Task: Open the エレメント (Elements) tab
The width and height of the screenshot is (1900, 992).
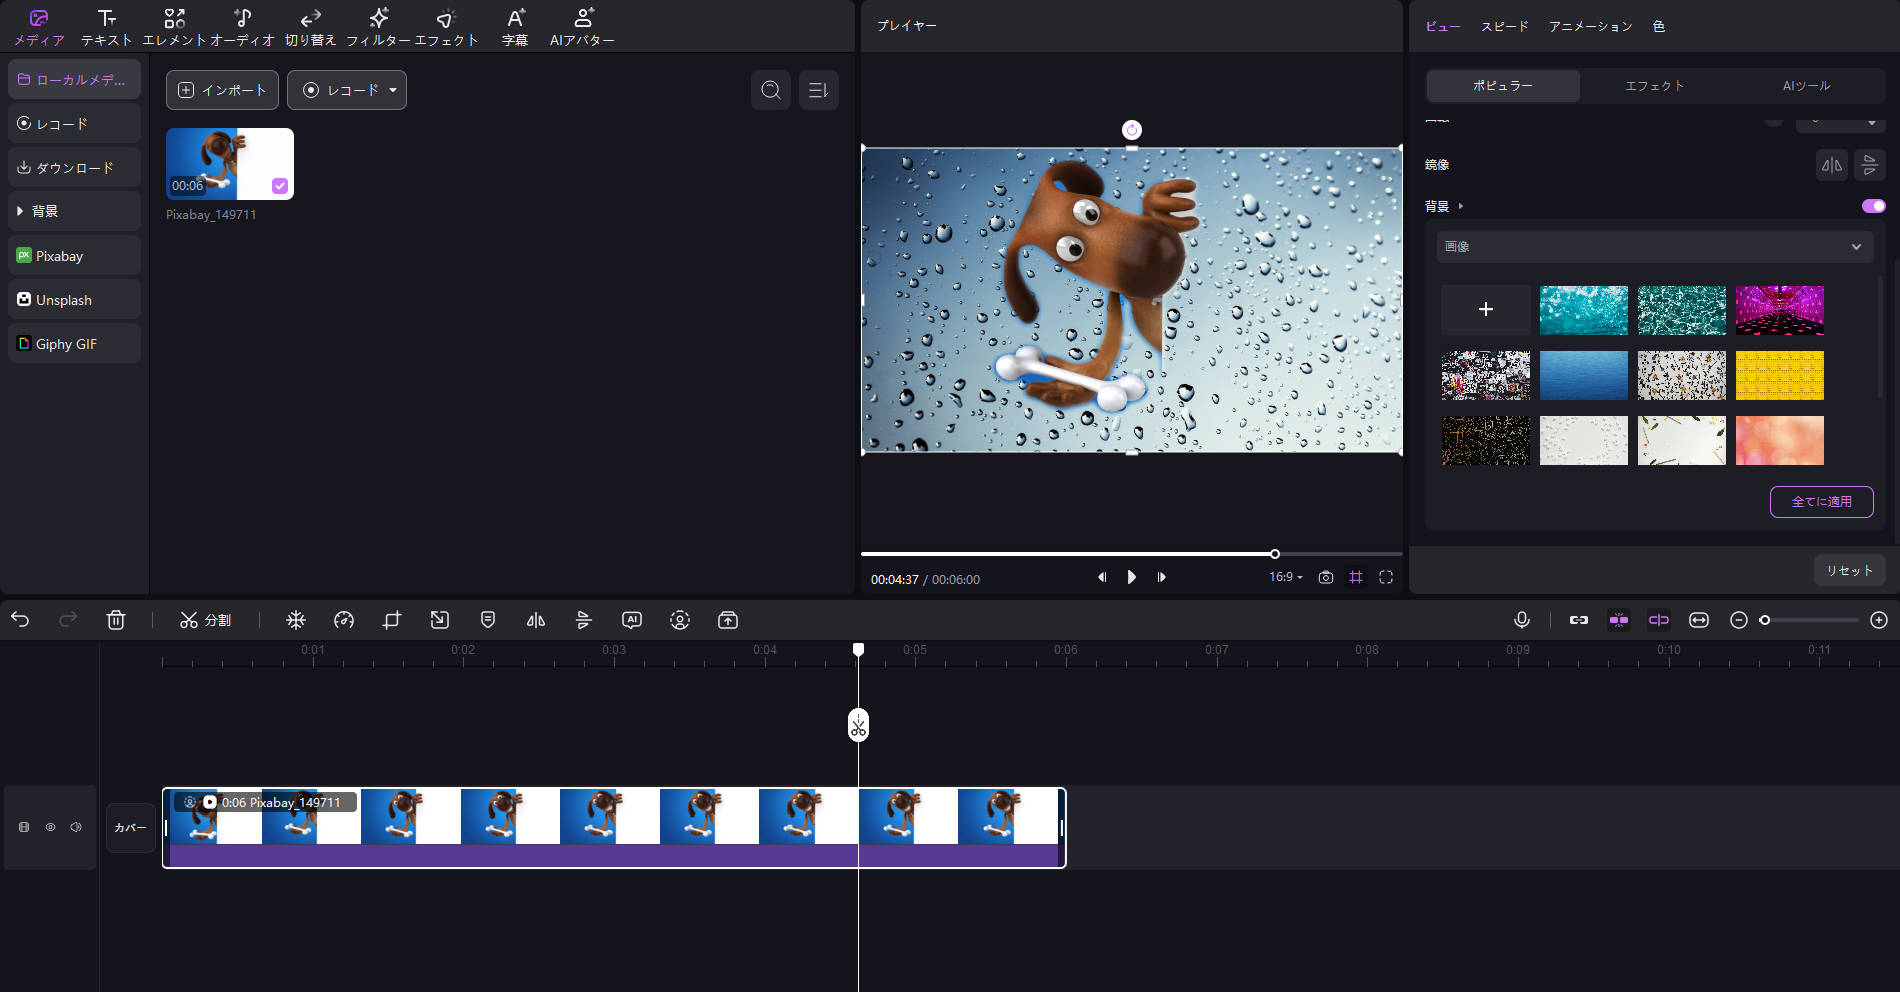Action: [x=174, y=27]
